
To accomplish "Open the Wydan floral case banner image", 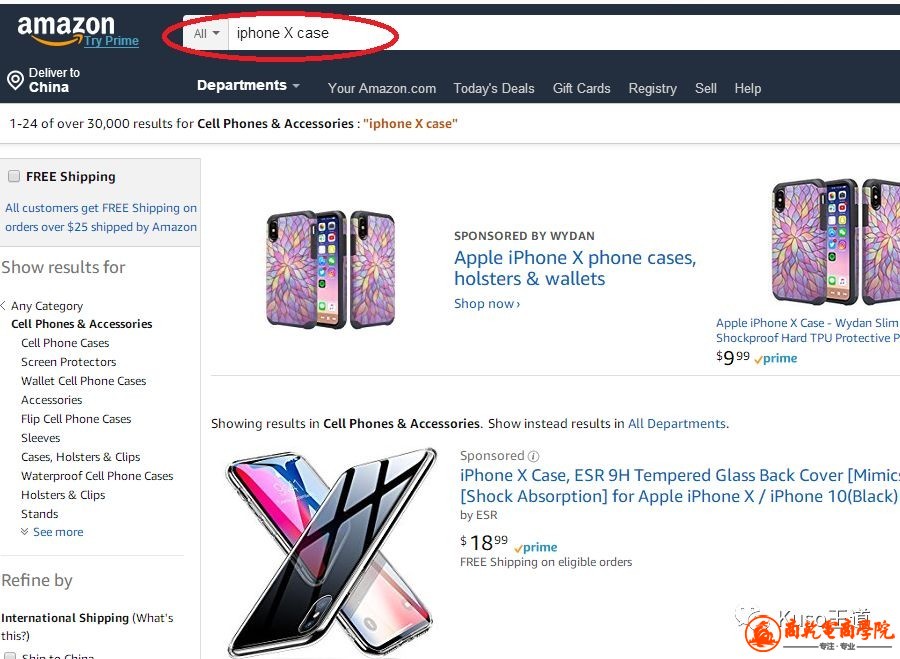I will tap(330, 268).
